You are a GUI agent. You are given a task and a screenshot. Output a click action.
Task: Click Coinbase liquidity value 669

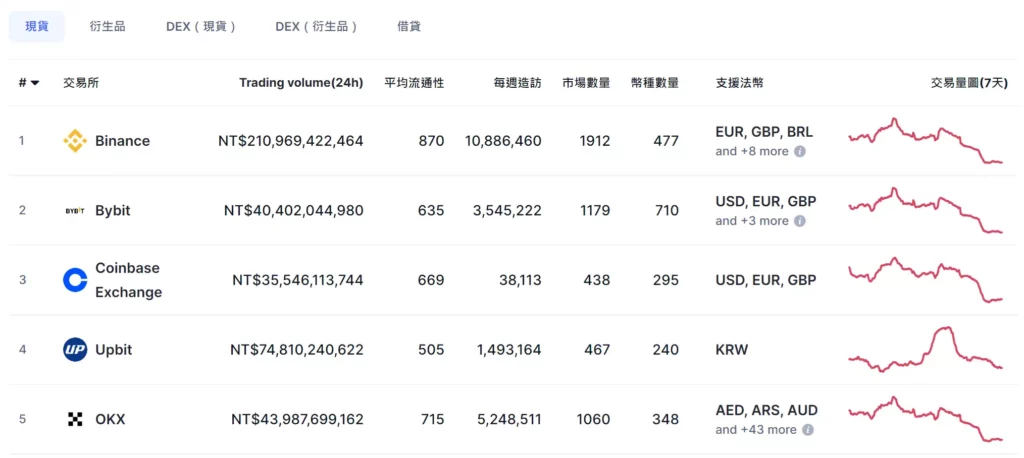(431, 280)
